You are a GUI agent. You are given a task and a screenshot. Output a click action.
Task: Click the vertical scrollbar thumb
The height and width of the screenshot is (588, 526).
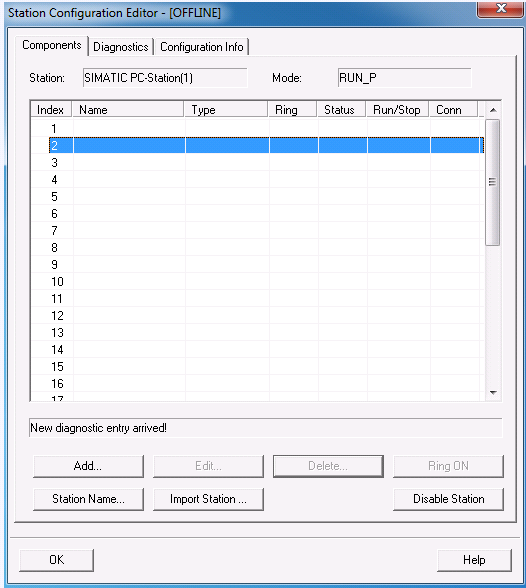(x=492, y=182)
